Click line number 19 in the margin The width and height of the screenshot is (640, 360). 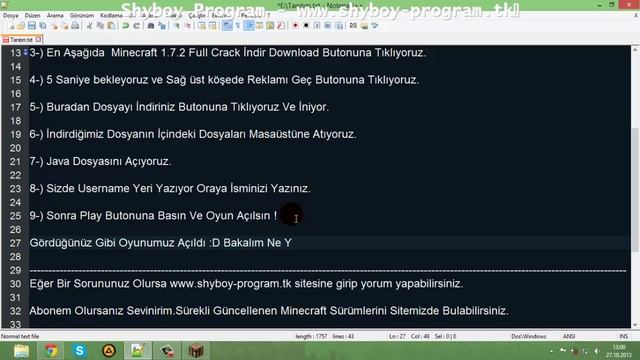(15, 134)
